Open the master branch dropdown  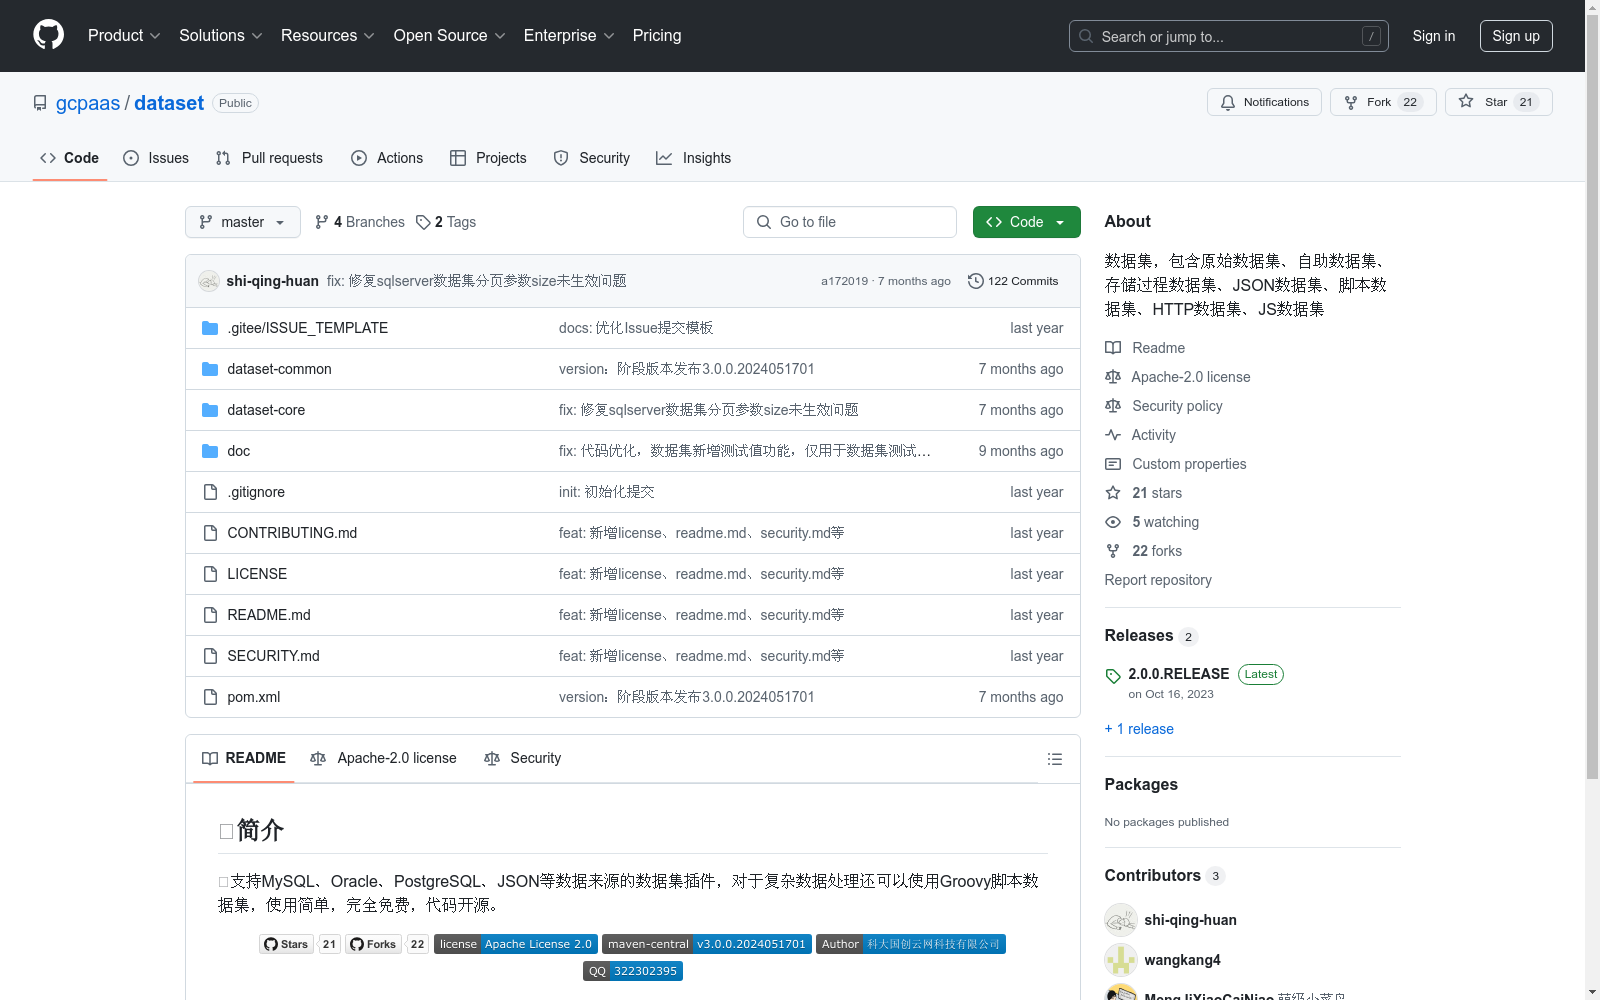click(243, 222)
